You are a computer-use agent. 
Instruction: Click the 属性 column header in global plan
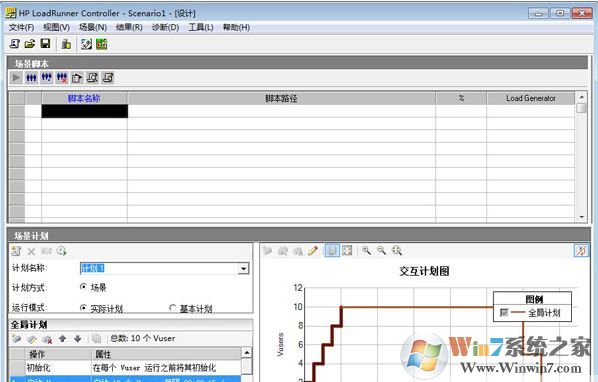166,355
